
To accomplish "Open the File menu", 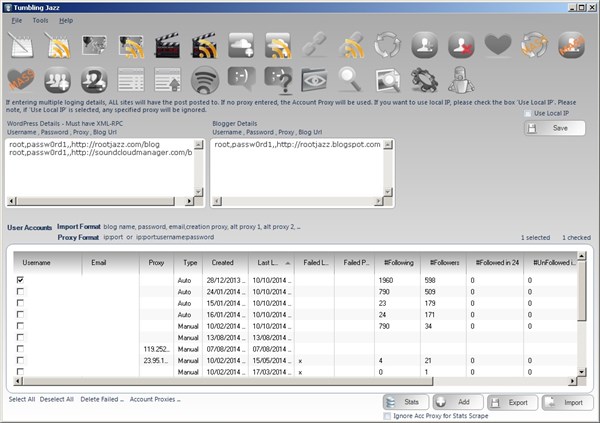I will point(16,20).
